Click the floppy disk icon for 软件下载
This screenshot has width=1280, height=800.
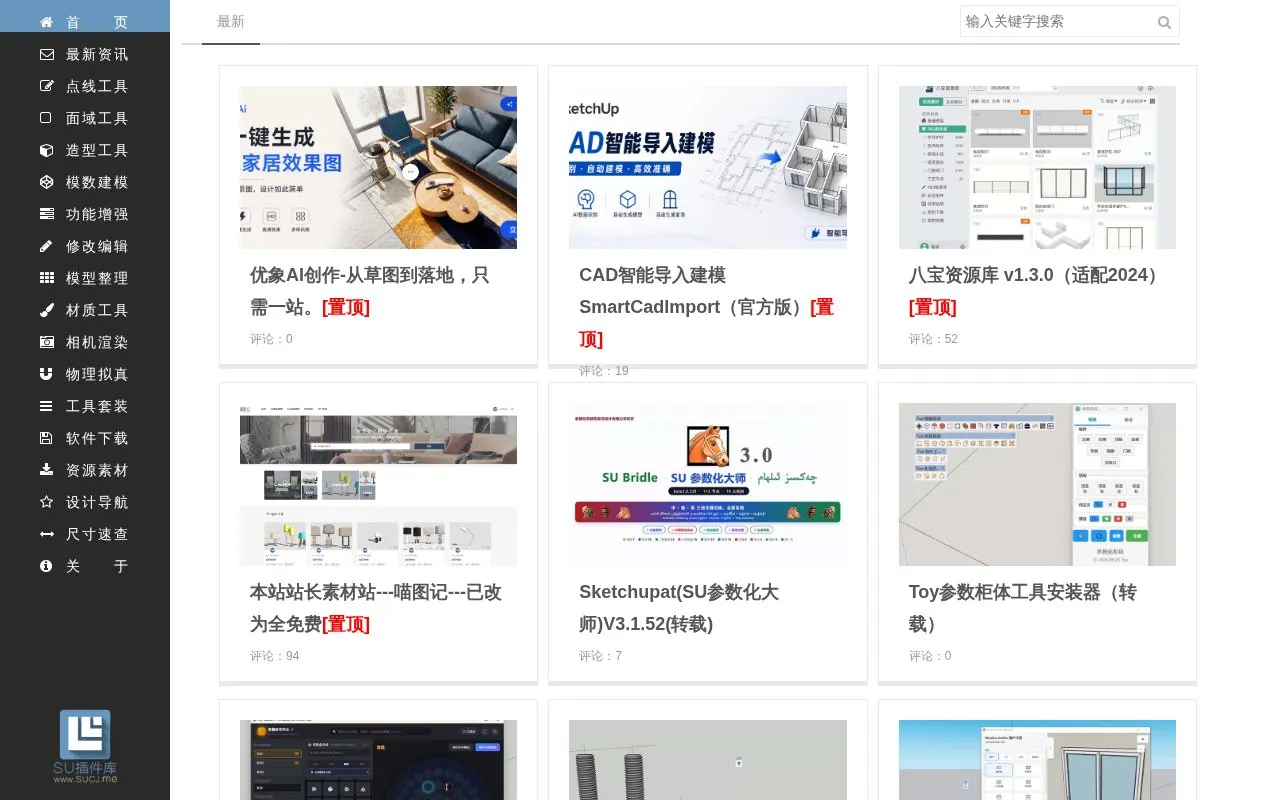coord(46,438)
